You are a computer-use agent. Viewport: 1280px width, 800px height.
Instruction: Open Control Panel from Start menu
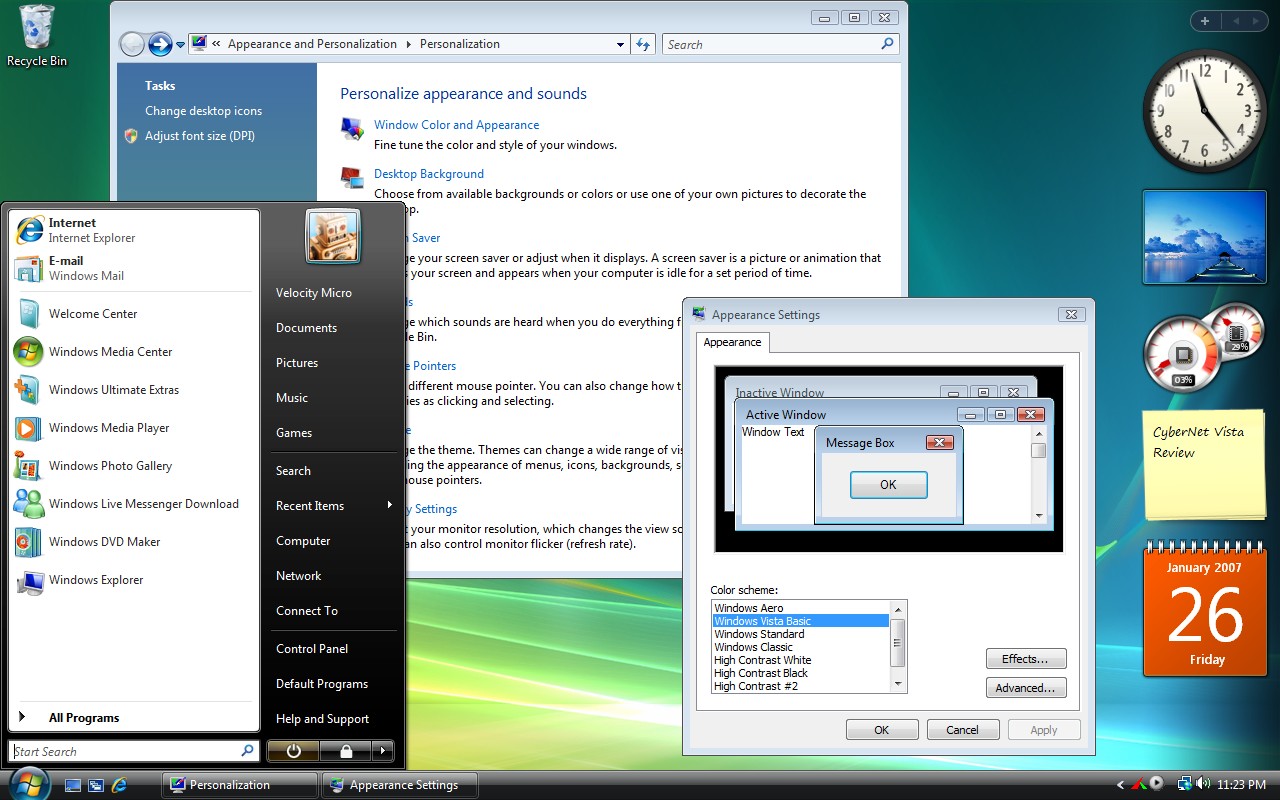312,649
